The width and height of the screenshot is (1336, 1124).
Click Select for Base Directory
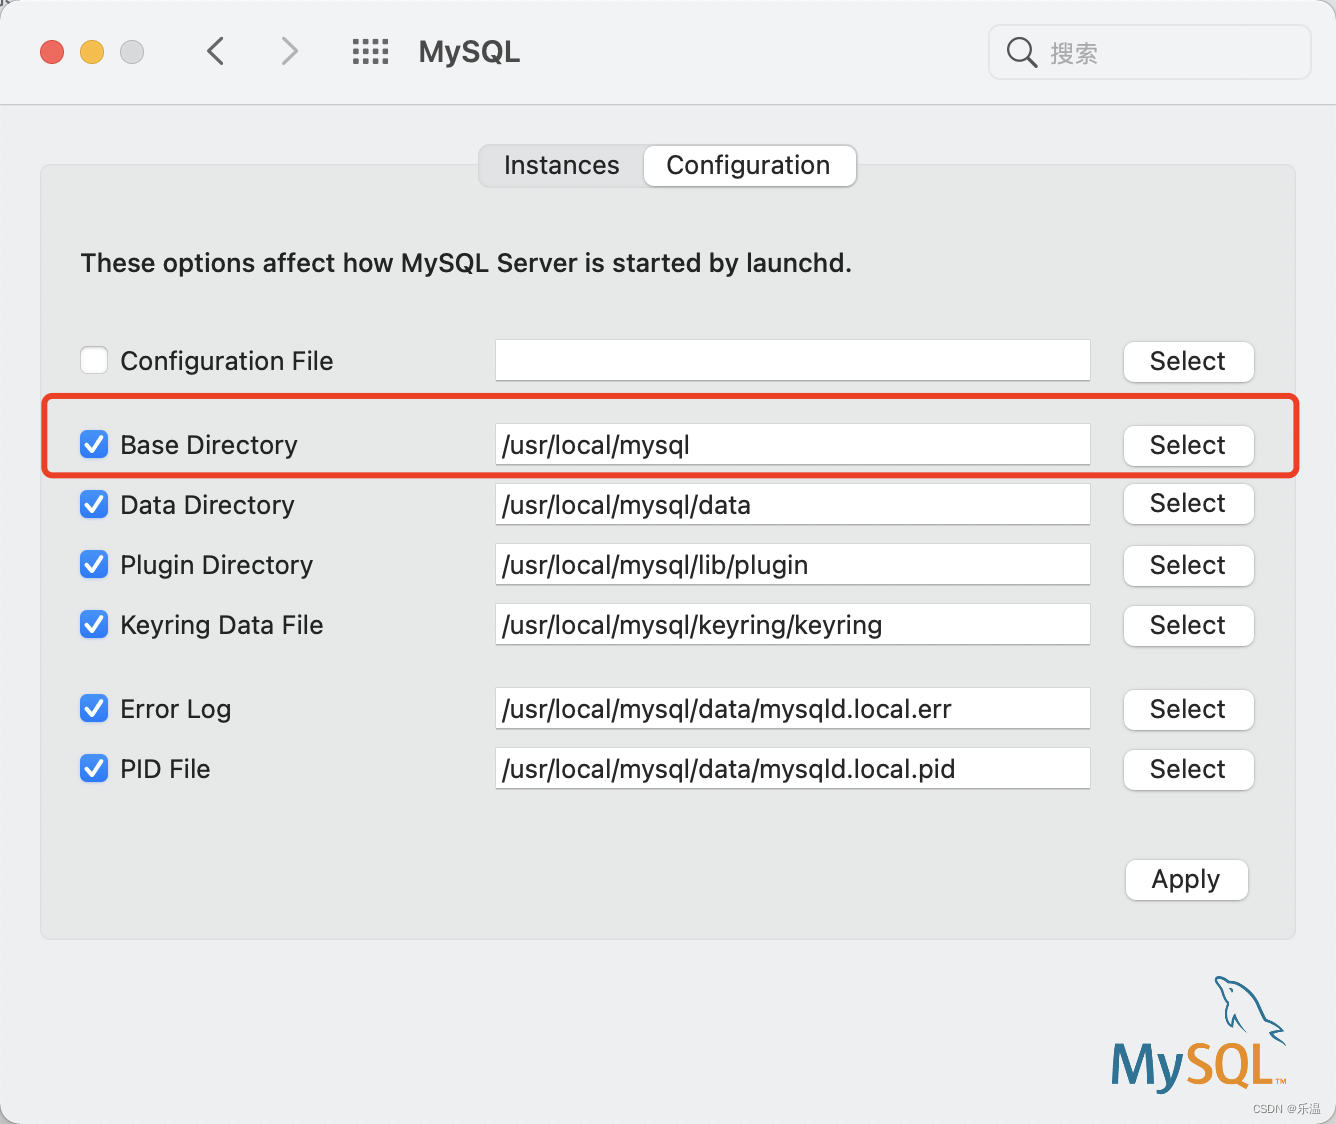(x=1188, y=445)
